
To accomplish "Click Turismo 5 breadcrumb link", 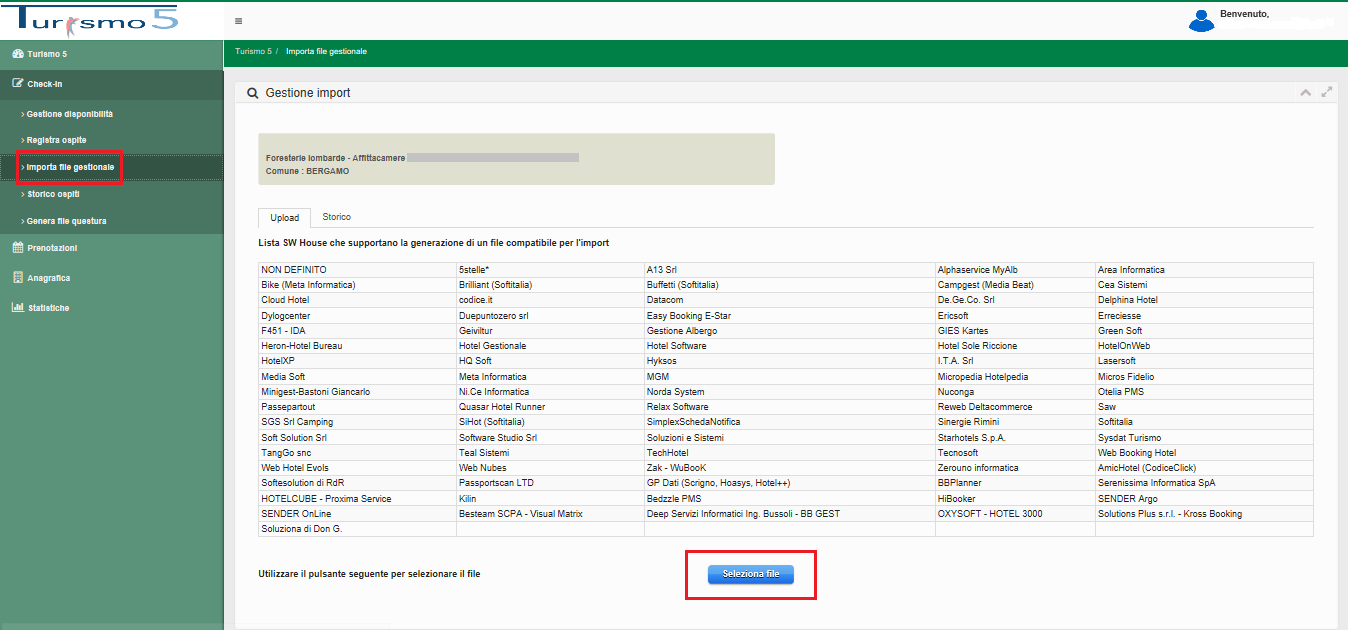I will (253, 51).
